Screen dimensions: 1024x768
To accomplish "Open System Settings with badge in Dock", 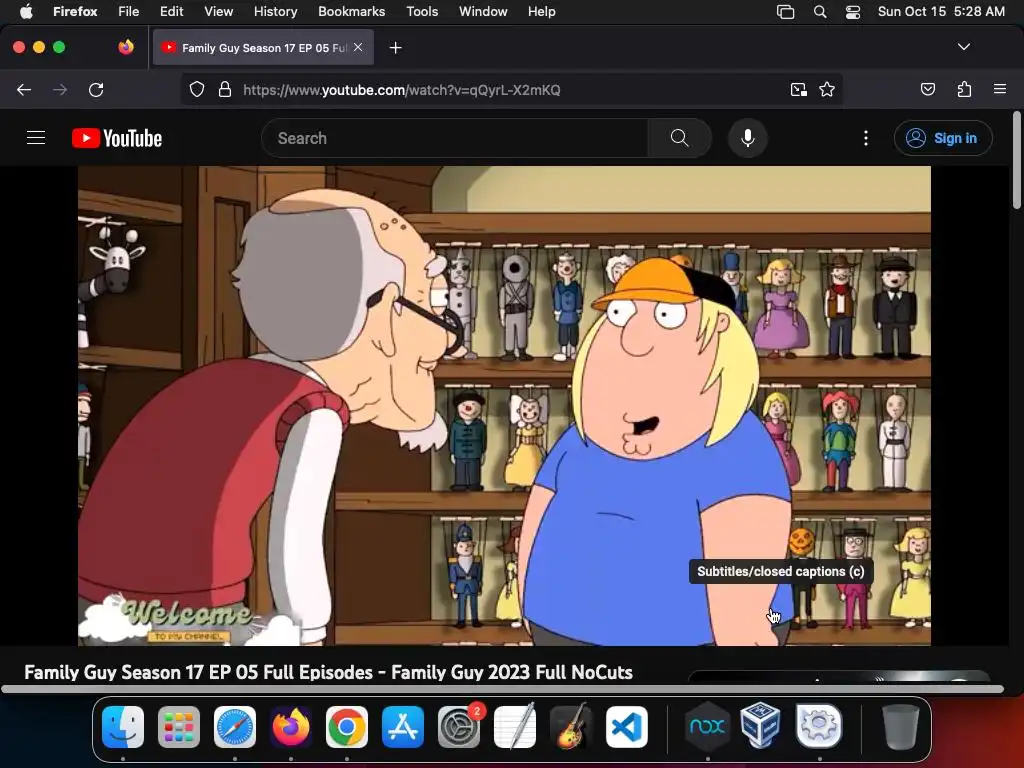I will 459,726.
